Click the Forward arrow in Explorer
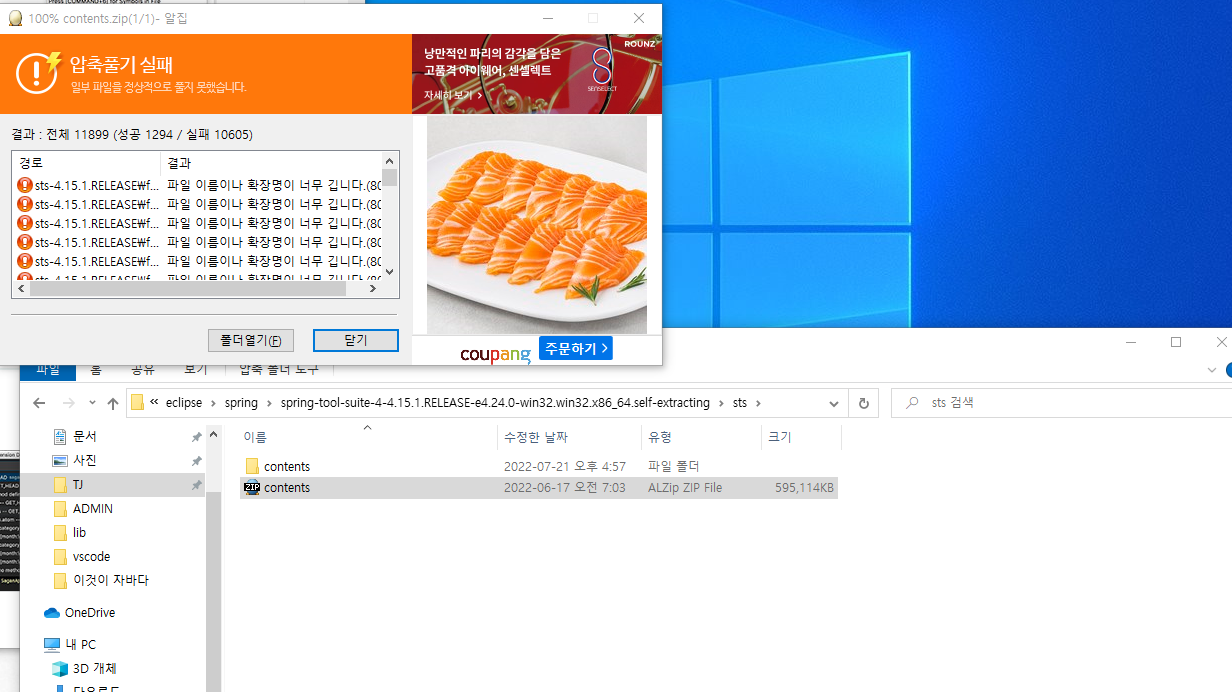Image resolution: width=1232 pixels, height=692 pixels. click(x=68, y=403)
